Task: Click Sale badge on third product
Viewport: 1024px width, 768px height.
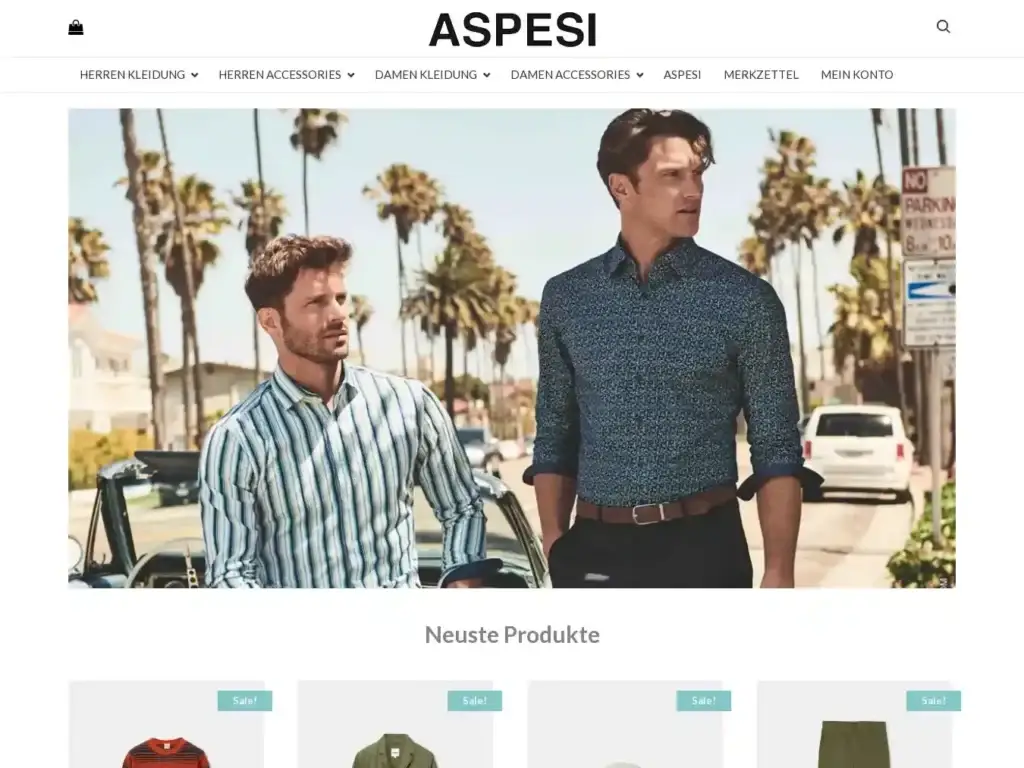Action: pos(703,701)
